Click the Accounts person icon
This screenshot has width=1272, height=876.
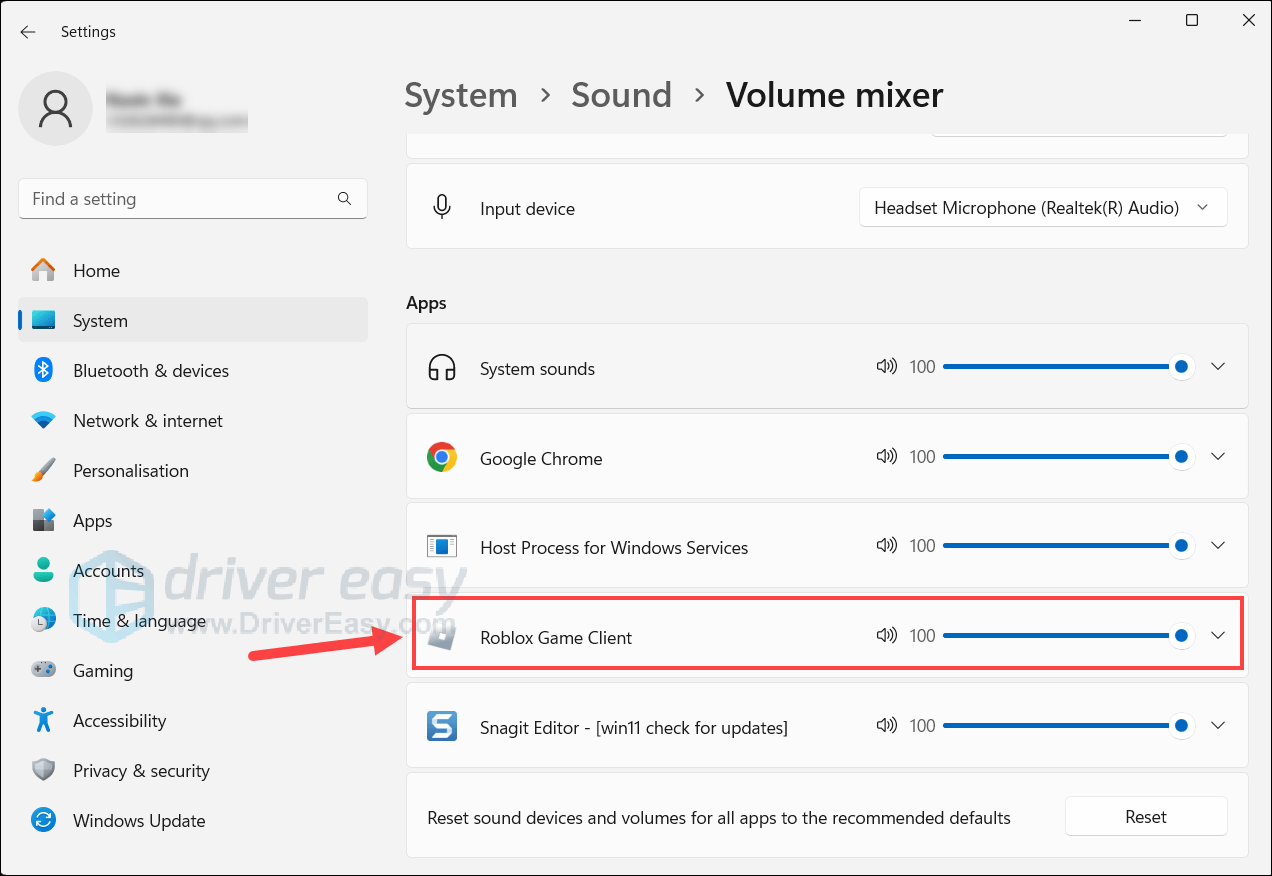(43, 570)
